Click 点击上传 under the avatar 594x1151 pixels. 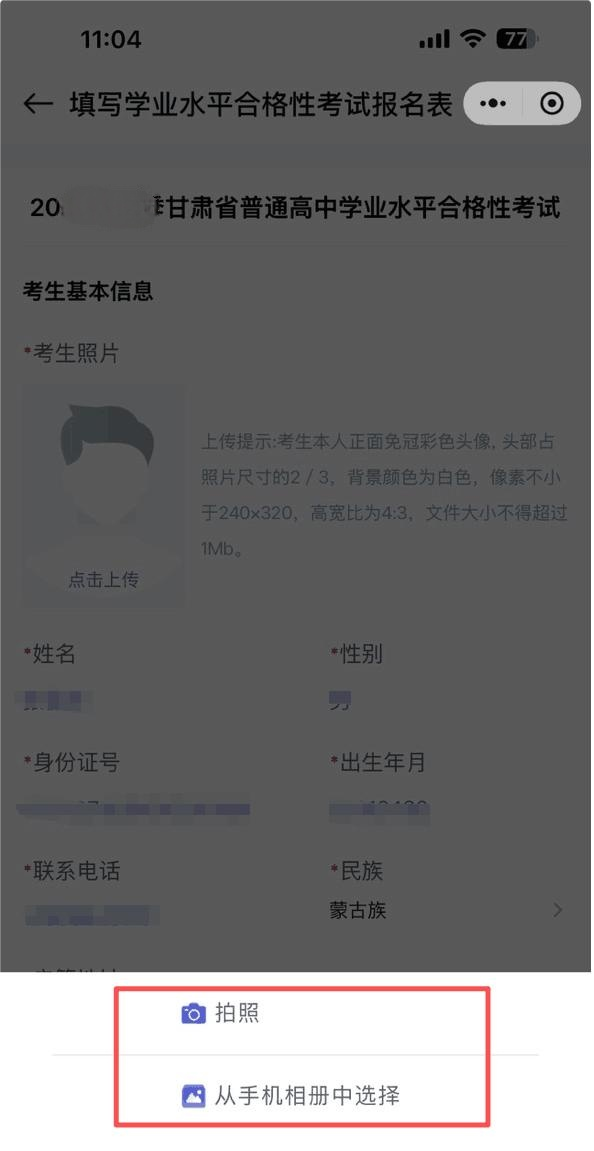click(104, 580)
